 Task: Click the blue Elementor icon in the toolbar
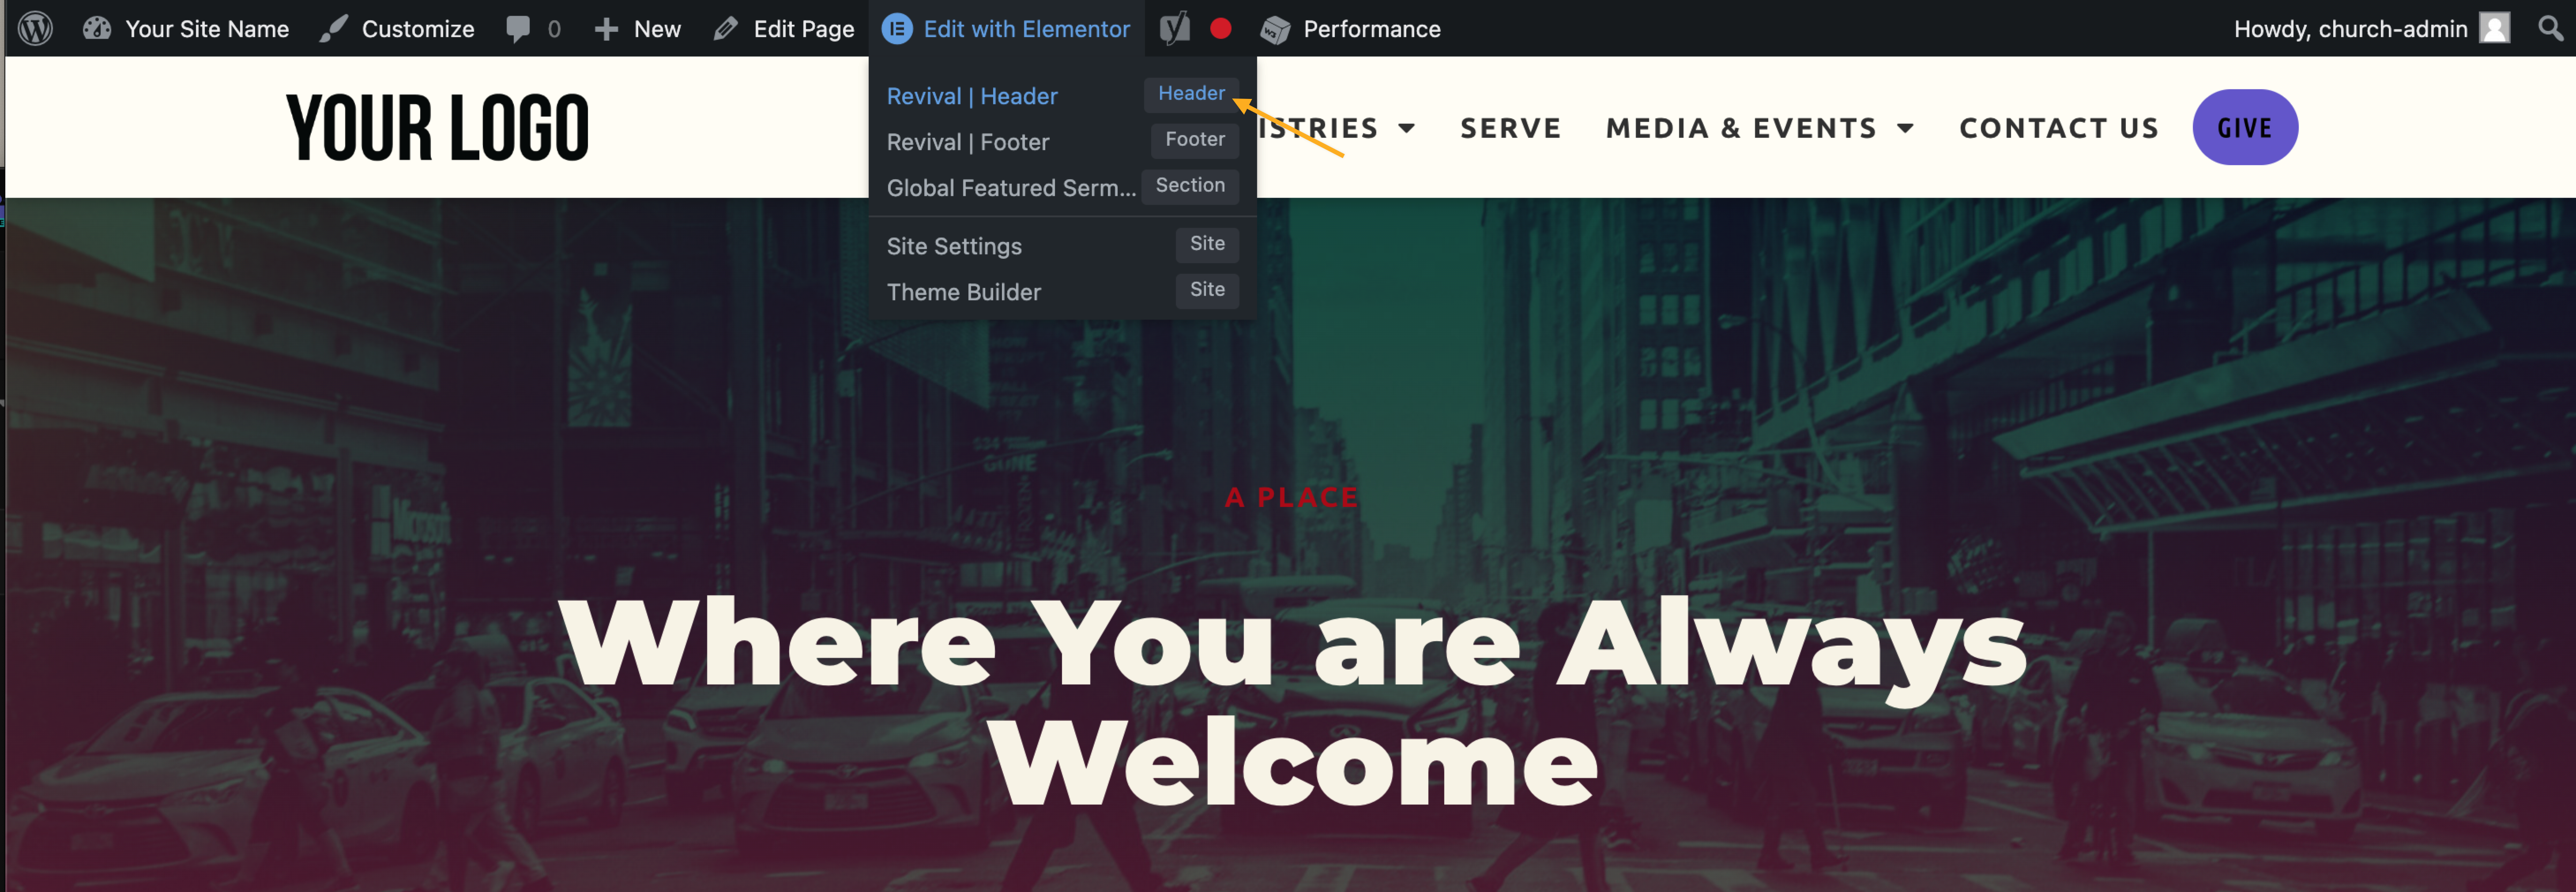[x=897, y=28]
